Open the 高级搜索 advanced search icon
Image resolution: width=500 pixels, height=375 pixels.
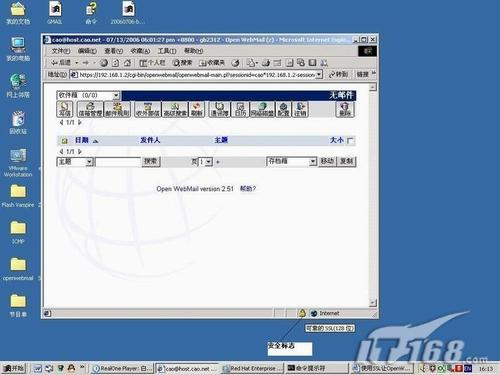point(175,109)
